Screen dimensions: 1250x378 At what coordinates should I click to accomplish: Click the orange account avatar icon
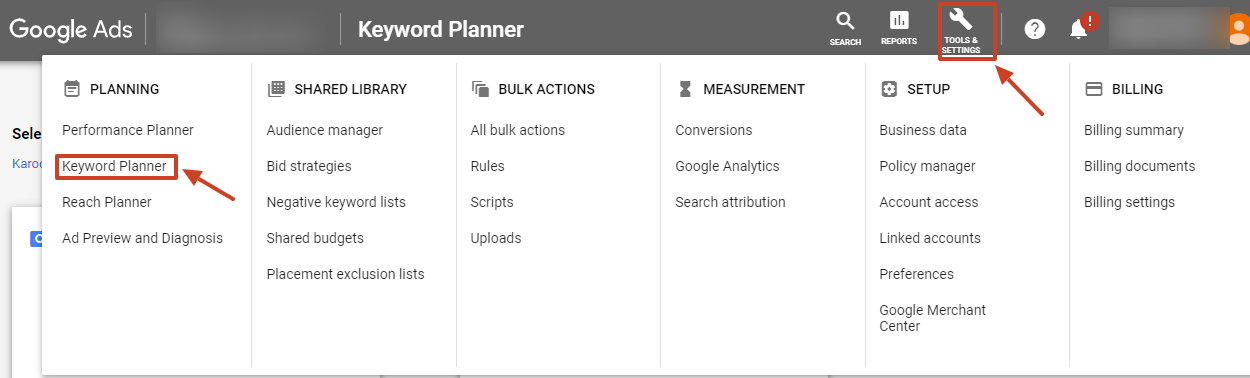point(1239,29)
